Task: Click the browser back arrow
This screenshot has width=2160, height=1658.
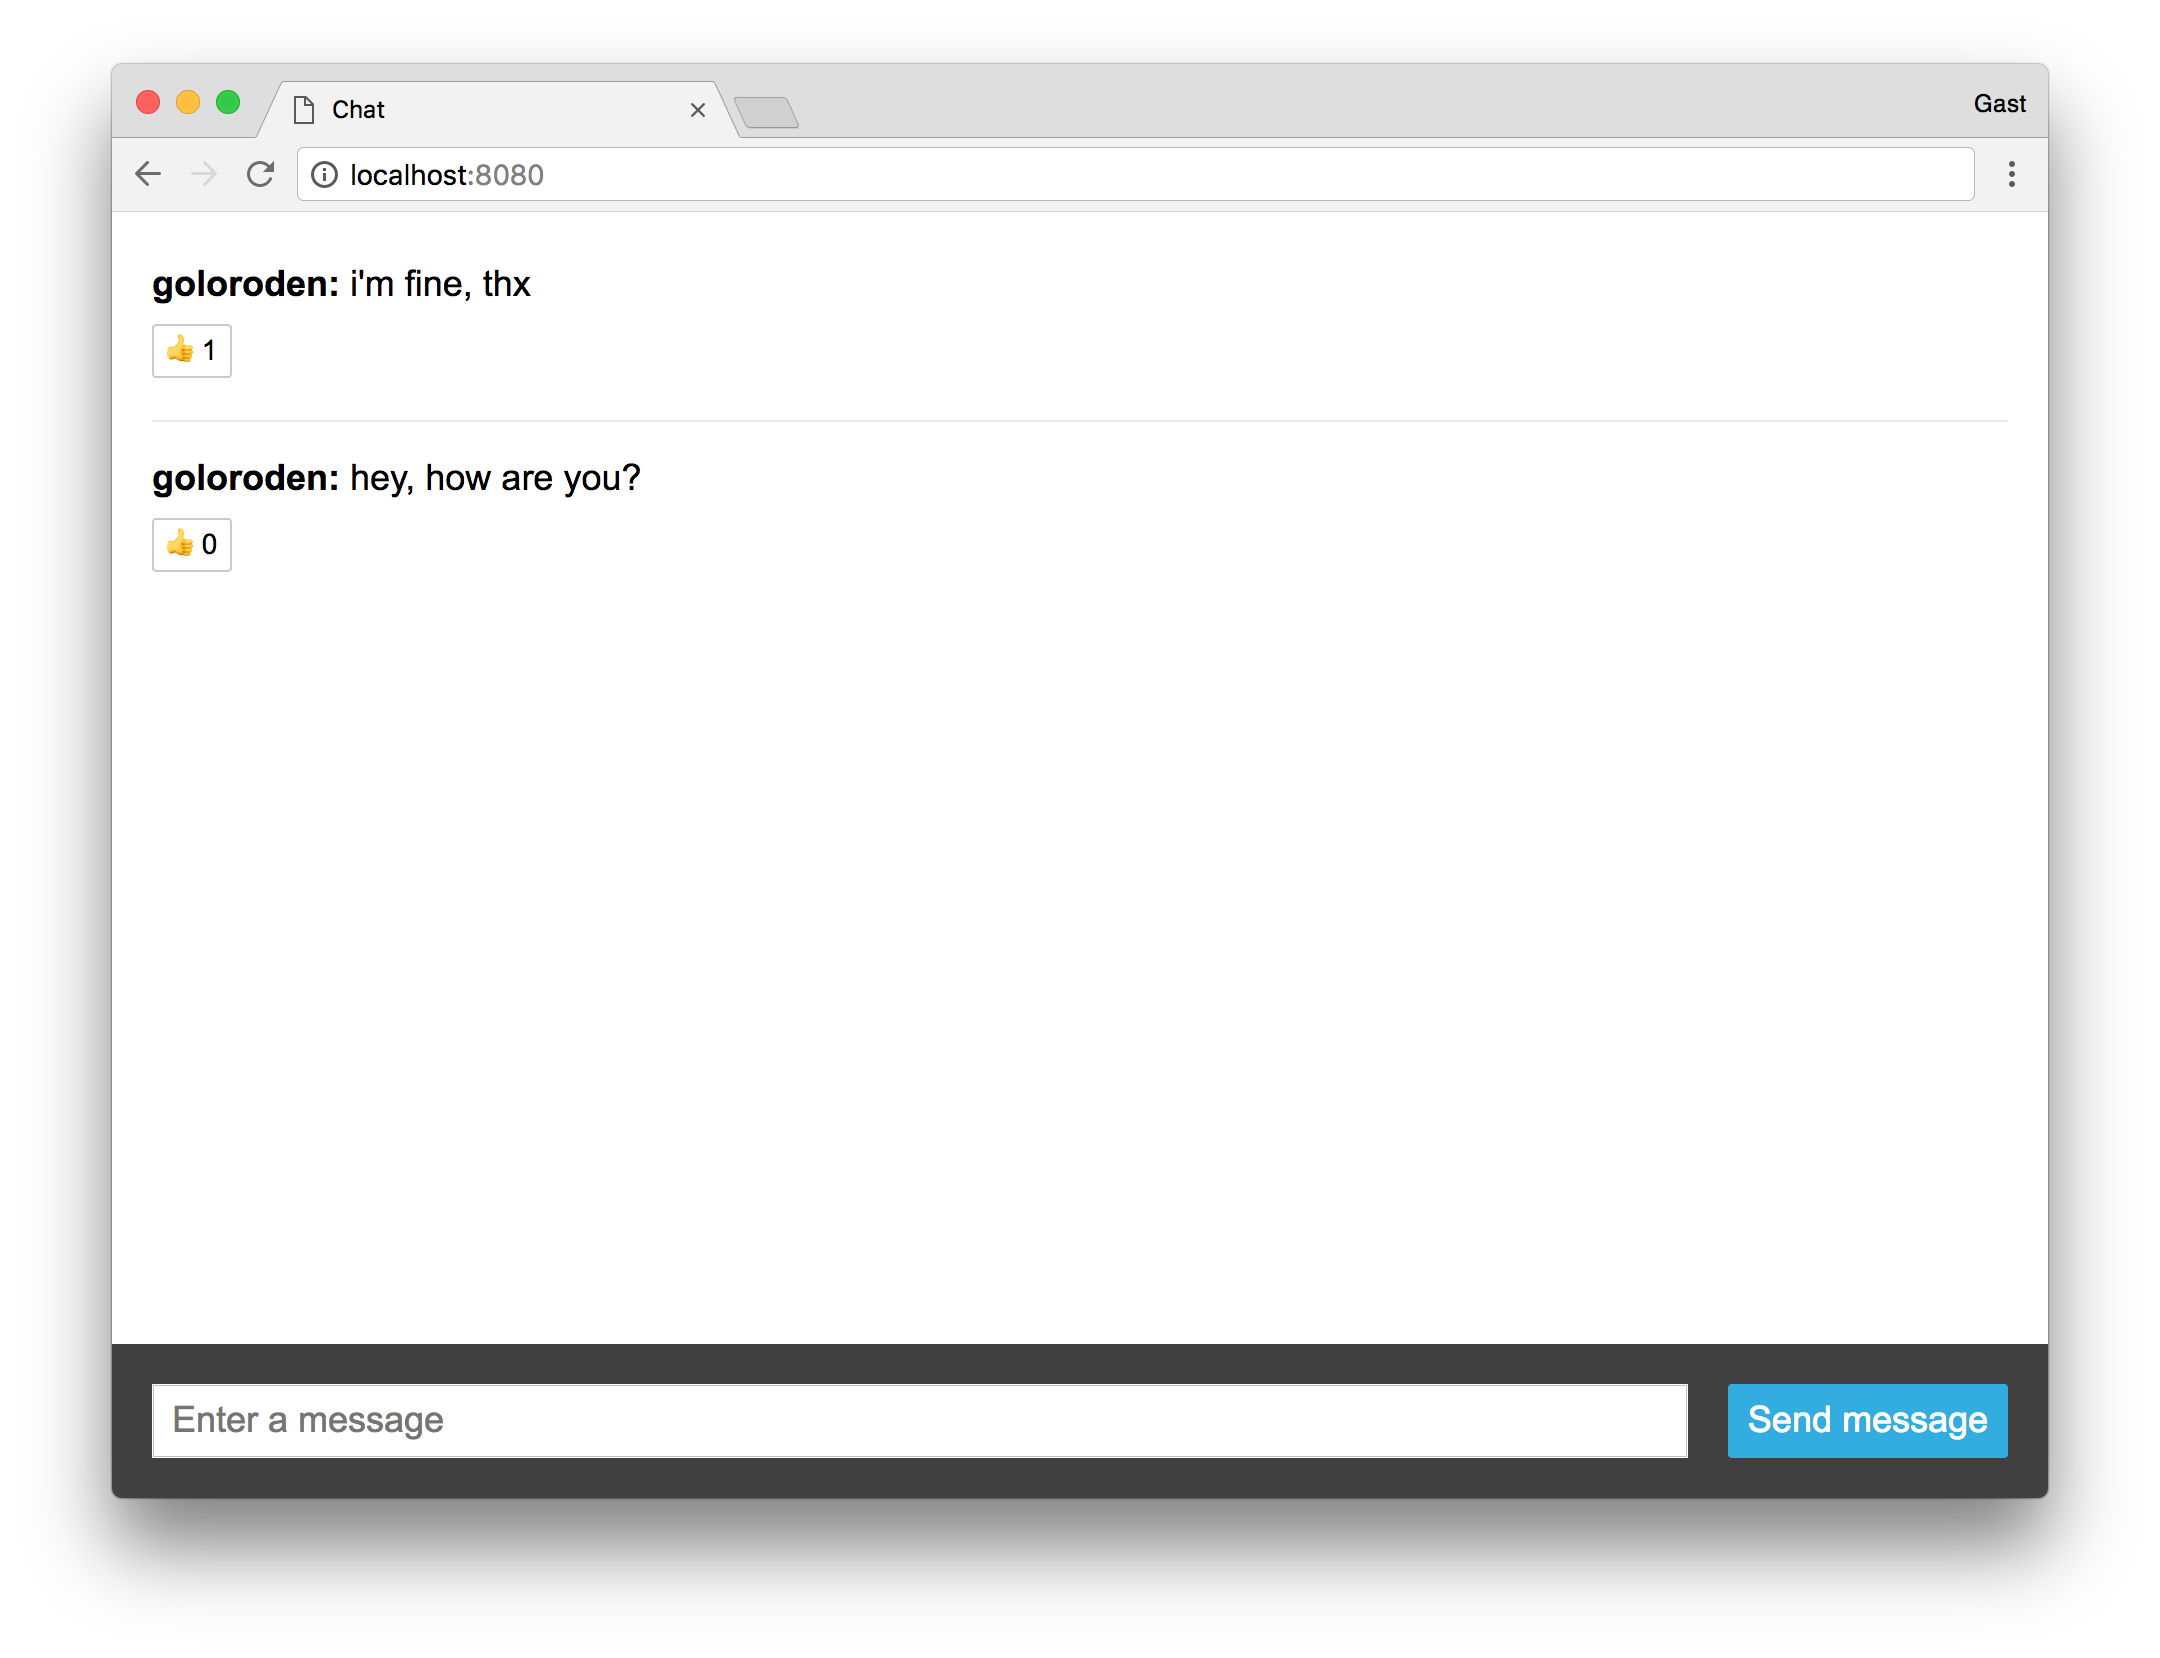Action: point(148,174)
